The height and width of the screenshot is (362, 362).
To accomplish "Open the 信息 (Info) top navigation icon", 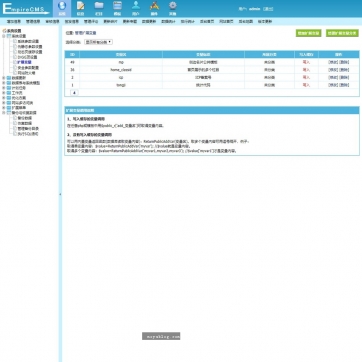I will 80,8.
